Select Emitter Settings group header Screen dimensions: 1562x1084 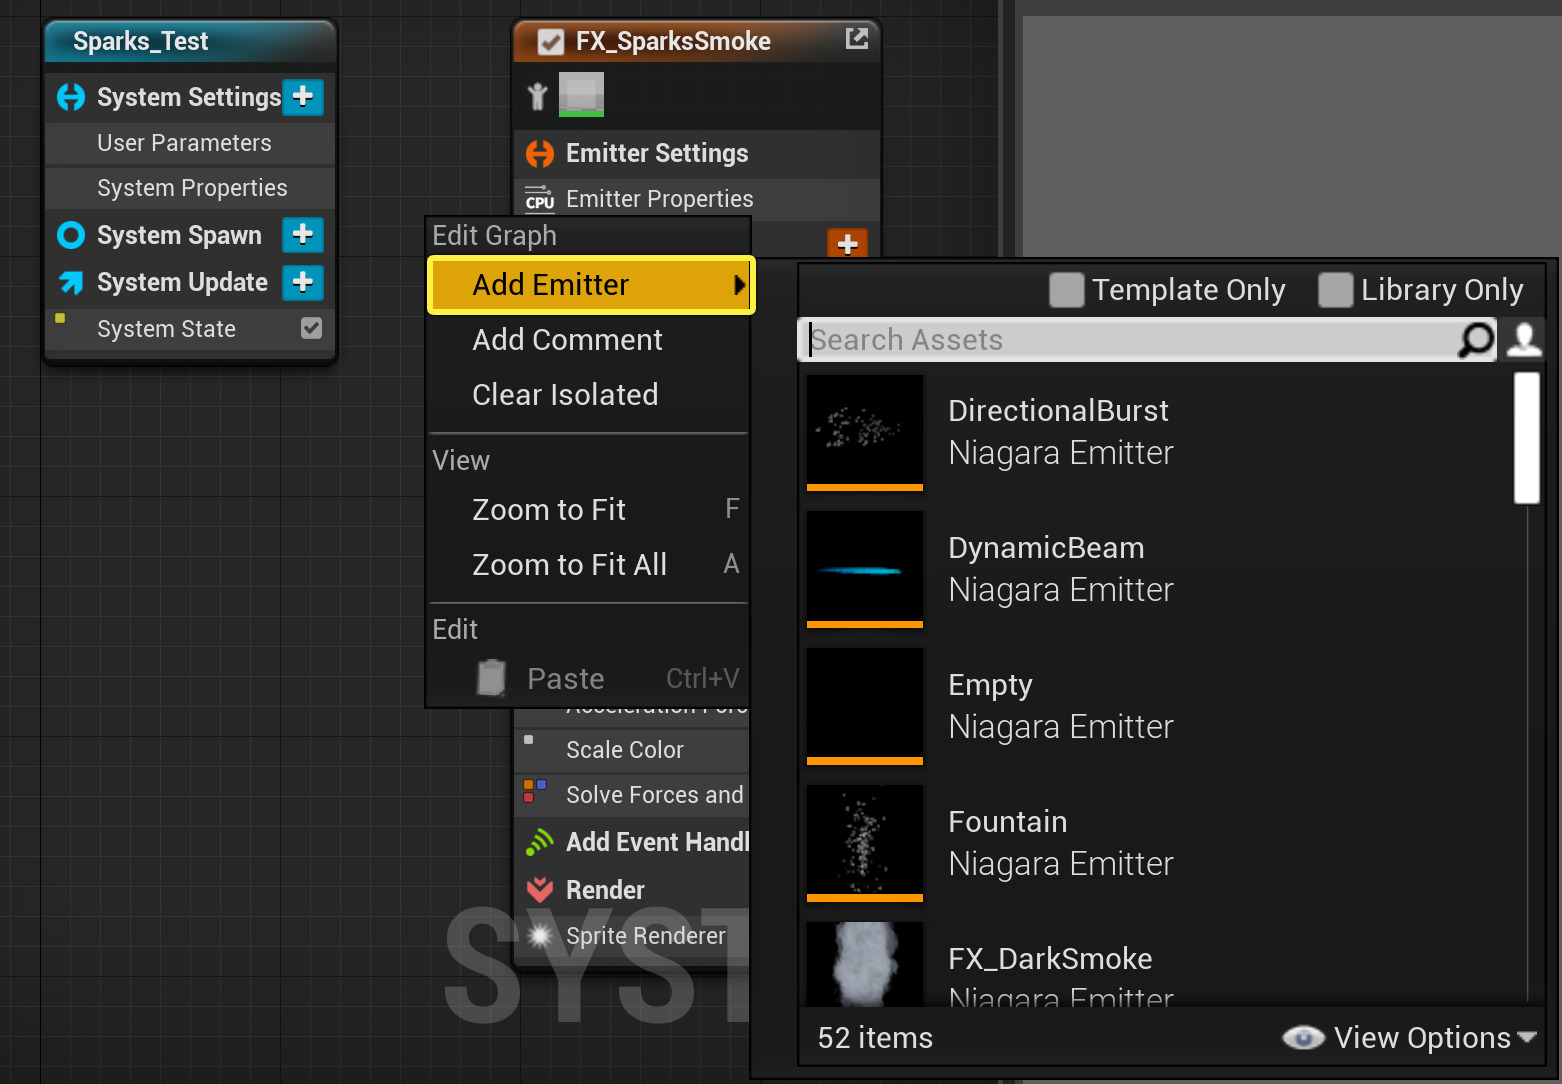coord(697,153)
